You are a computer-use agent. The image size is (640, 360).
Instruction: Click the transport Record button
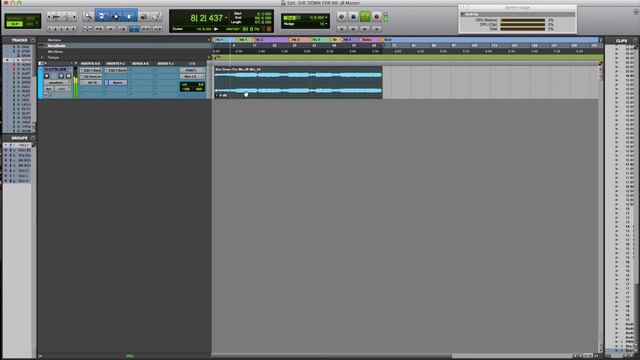[x=376, y=17]
